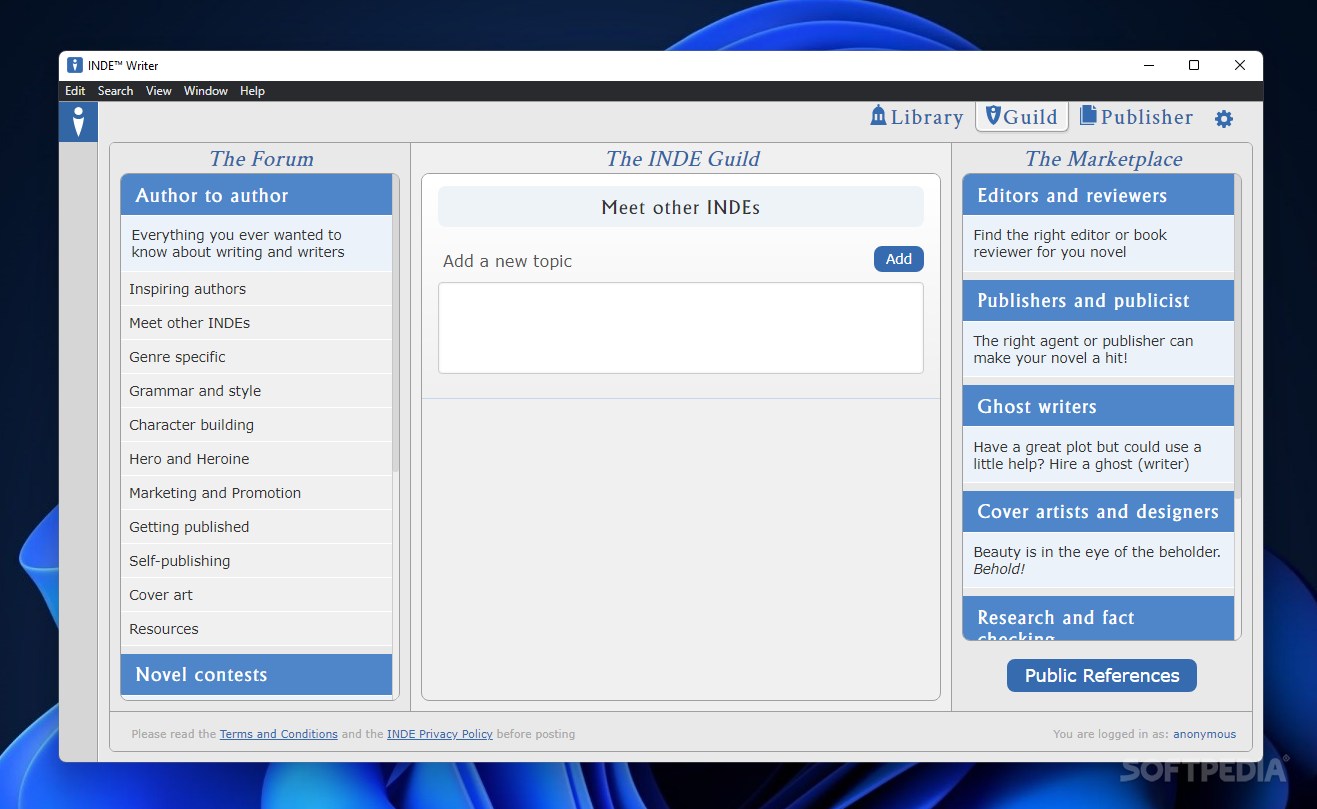
Task: Click the INDE logo icon in sidebar
Action: (78, 121)
